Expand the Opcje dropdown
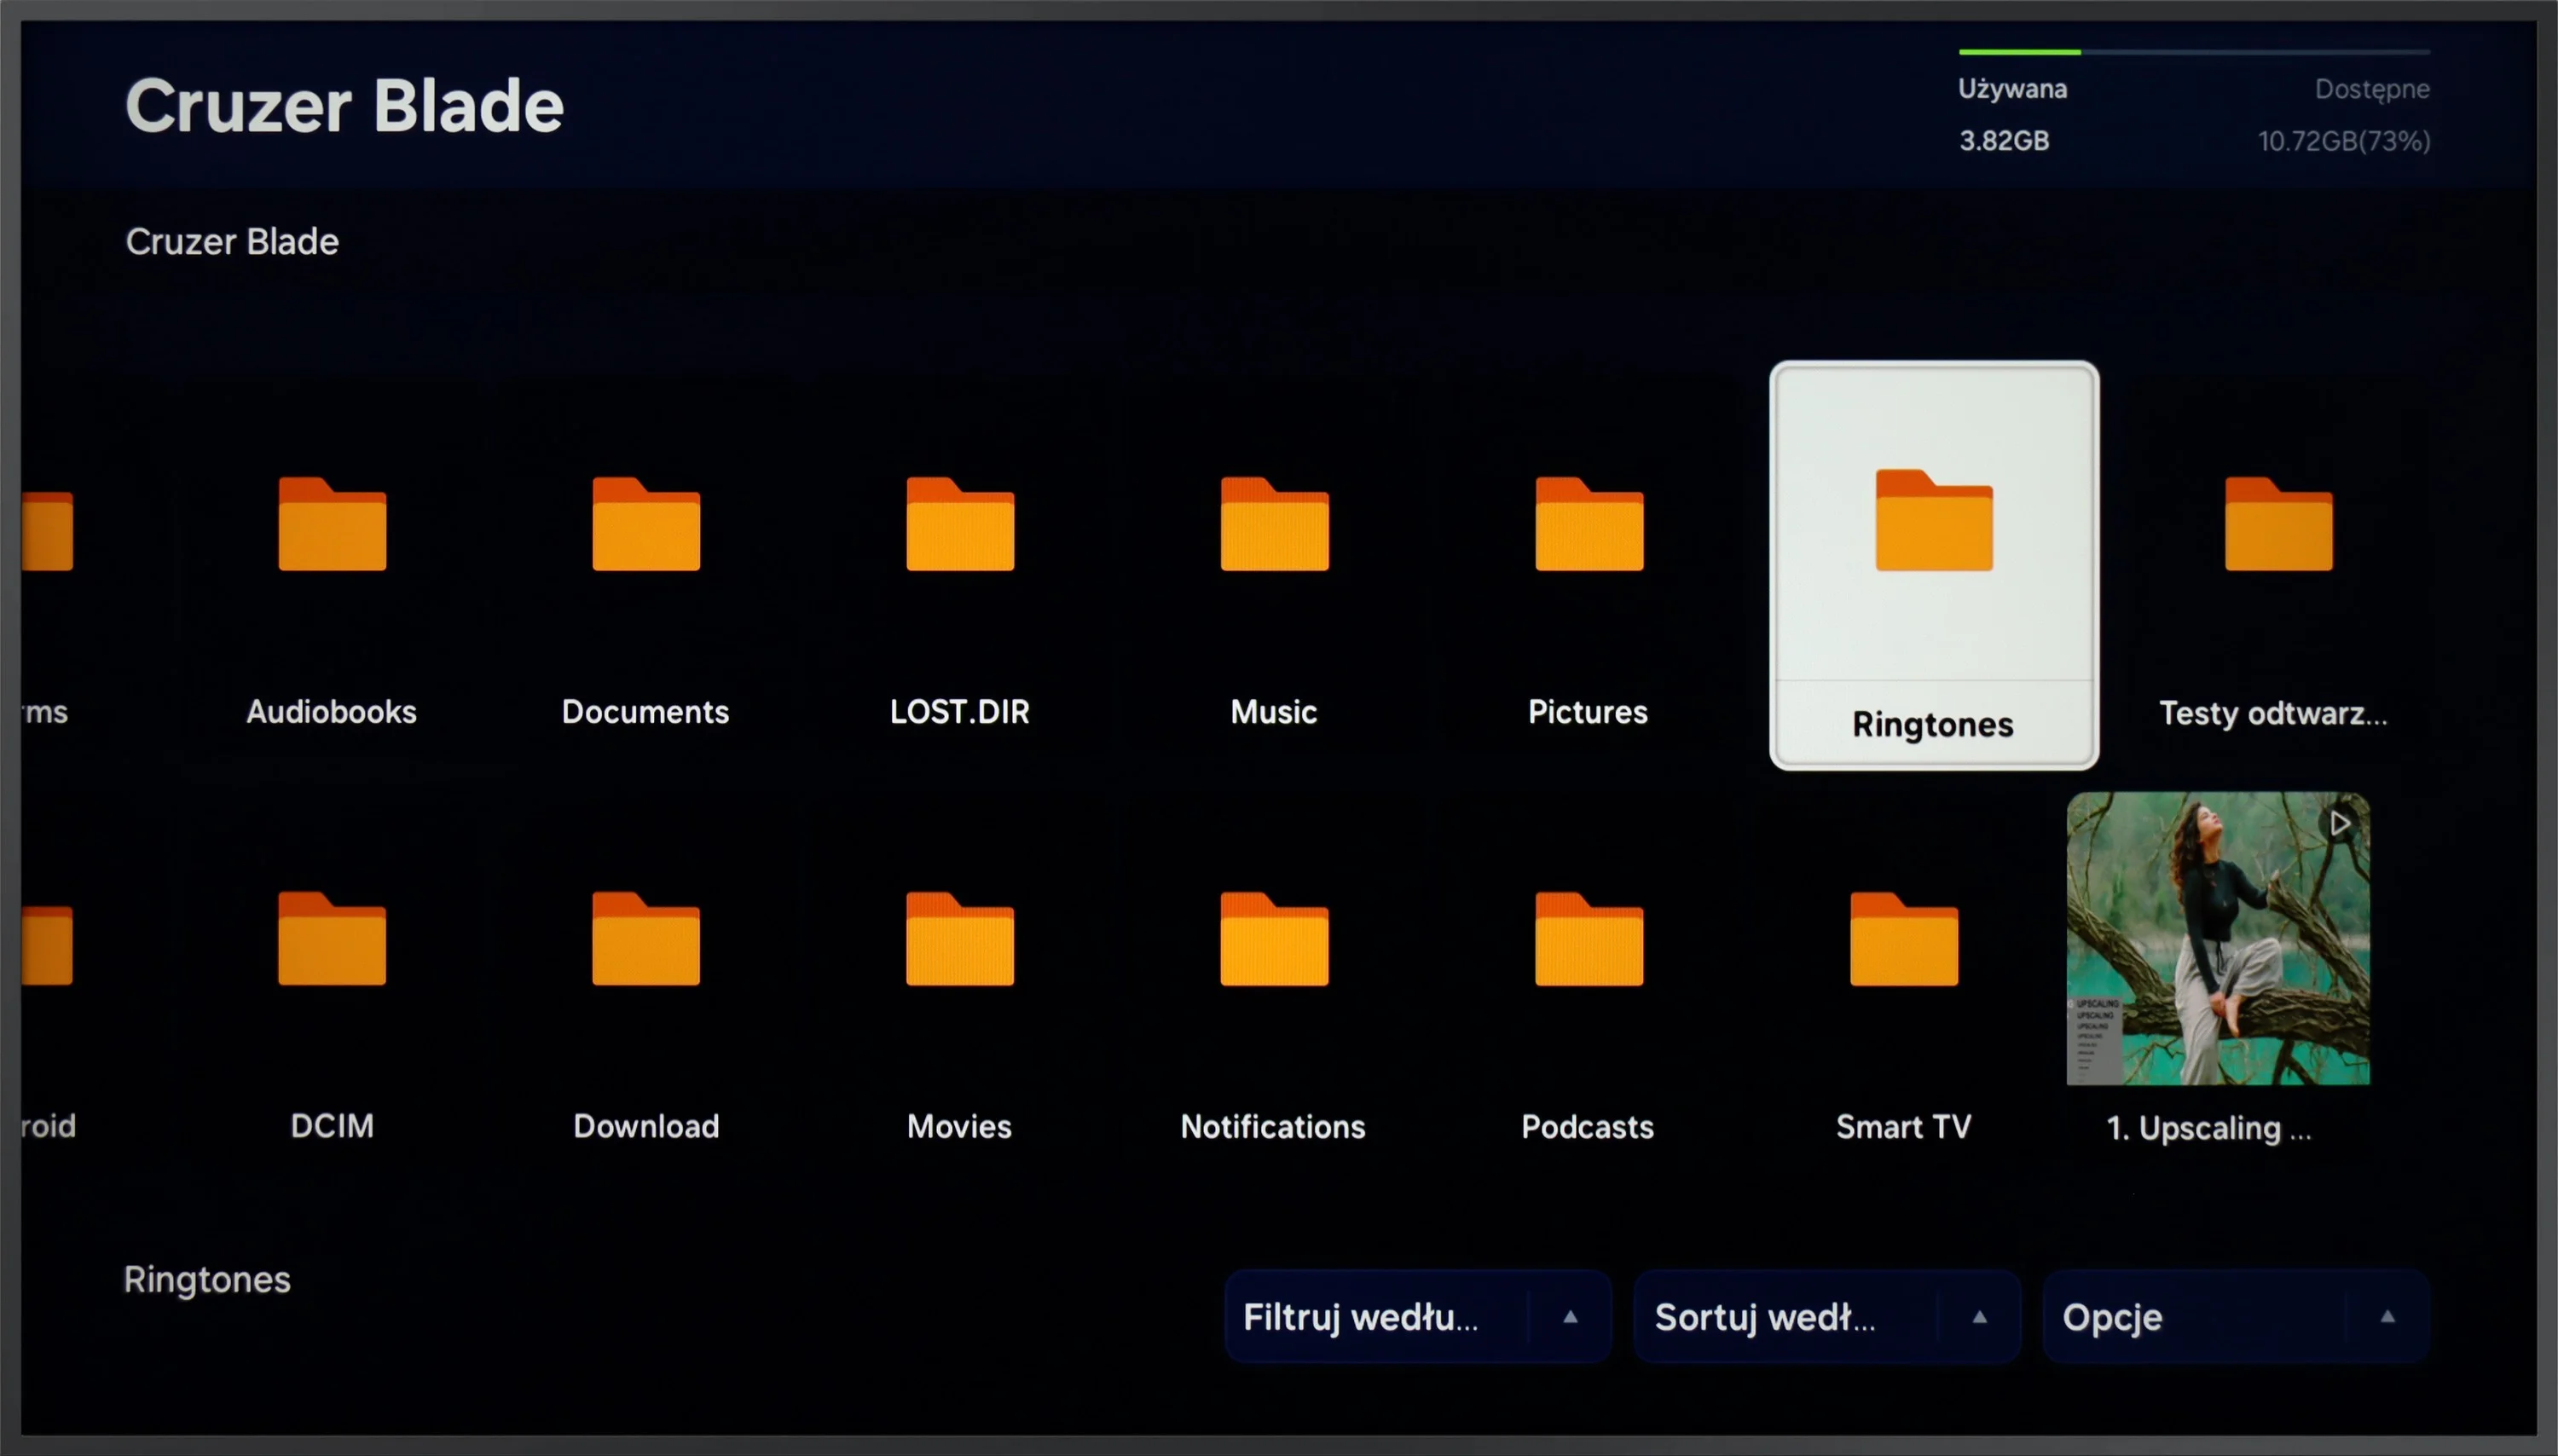This screenshot has height=1456, width=2558. 2236,1316
